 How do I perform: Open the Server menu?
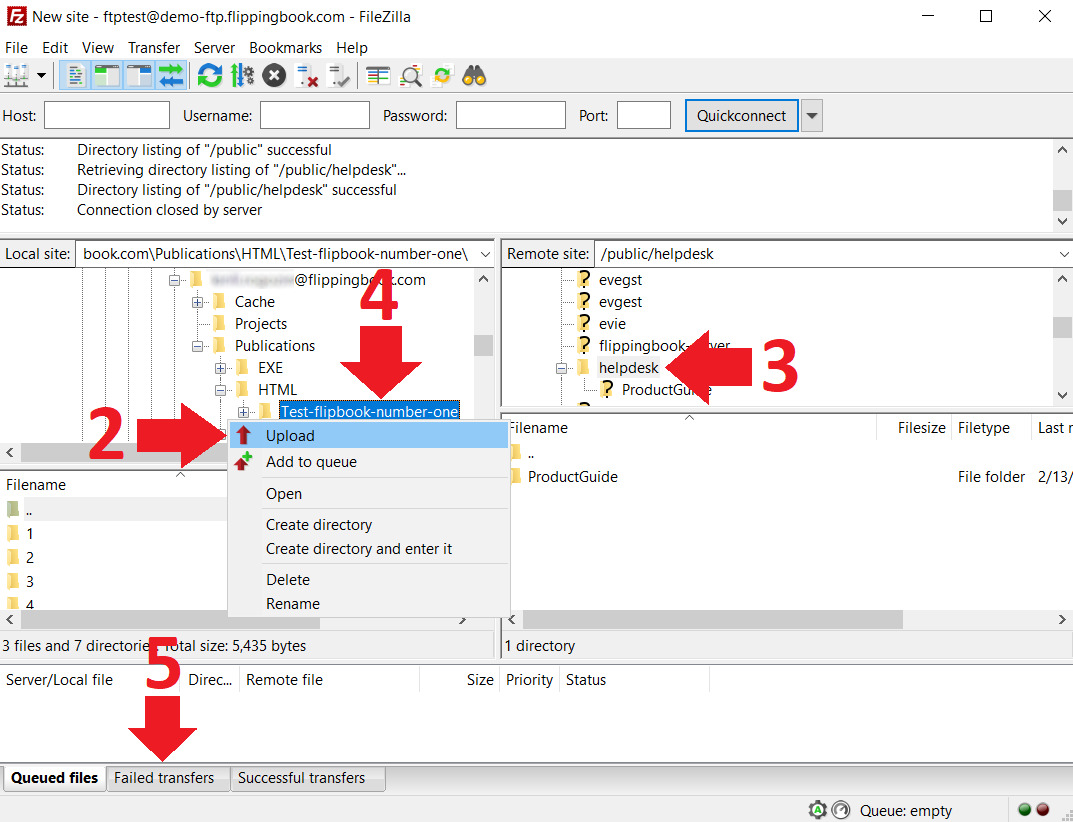coord(214,48)
